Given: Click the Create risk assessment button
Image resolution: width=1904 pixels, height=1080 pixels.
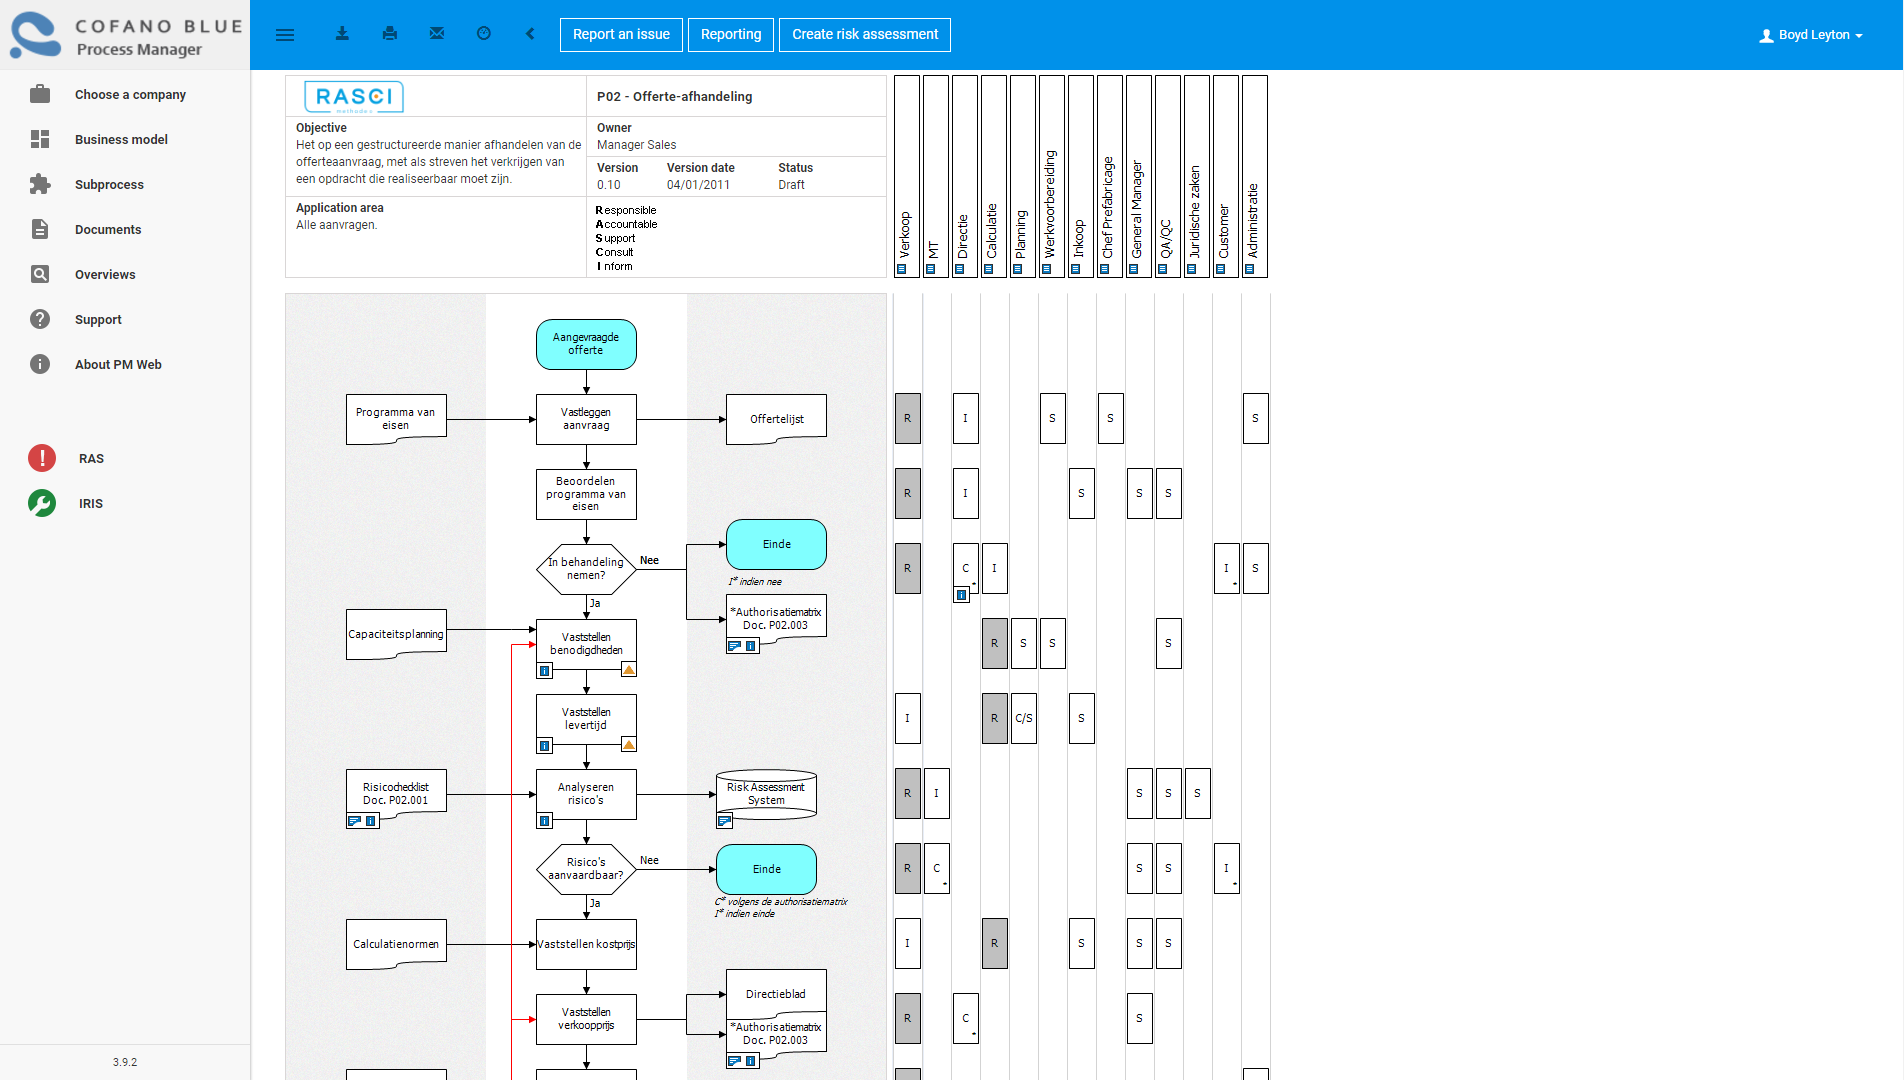Looking at the screenshot, I should pos(865,34).
